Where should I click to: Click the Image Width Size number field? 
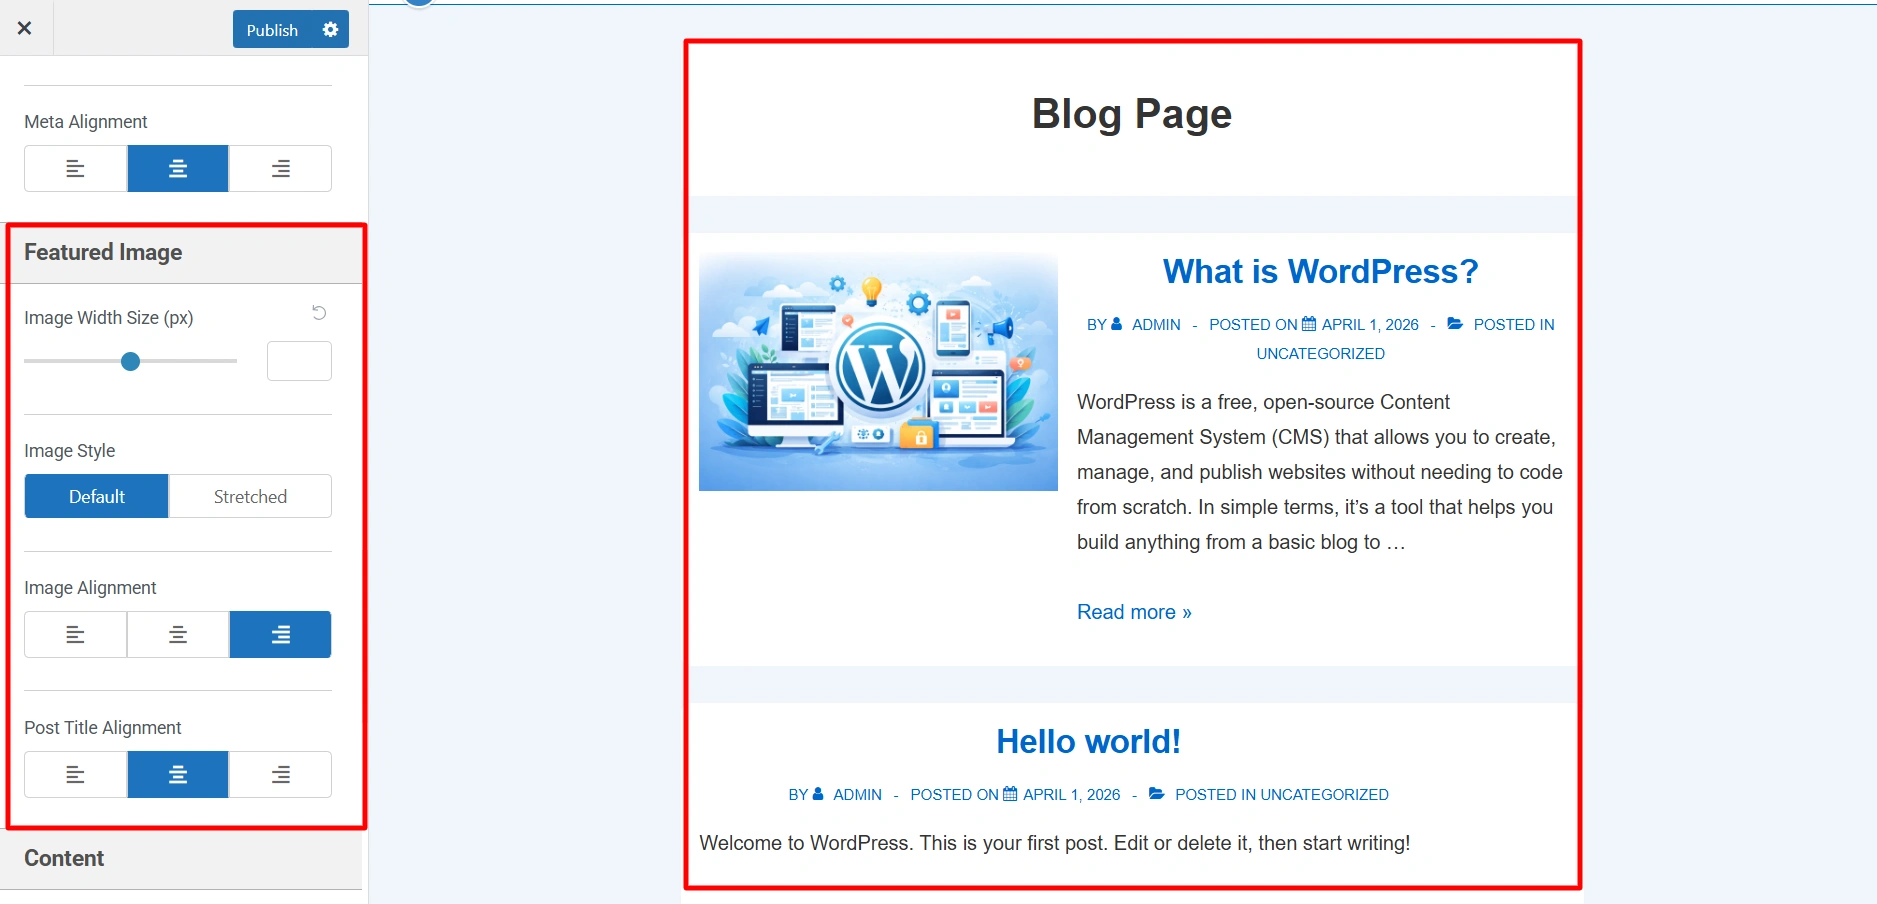pyautogui.click(x=299, y=361)
